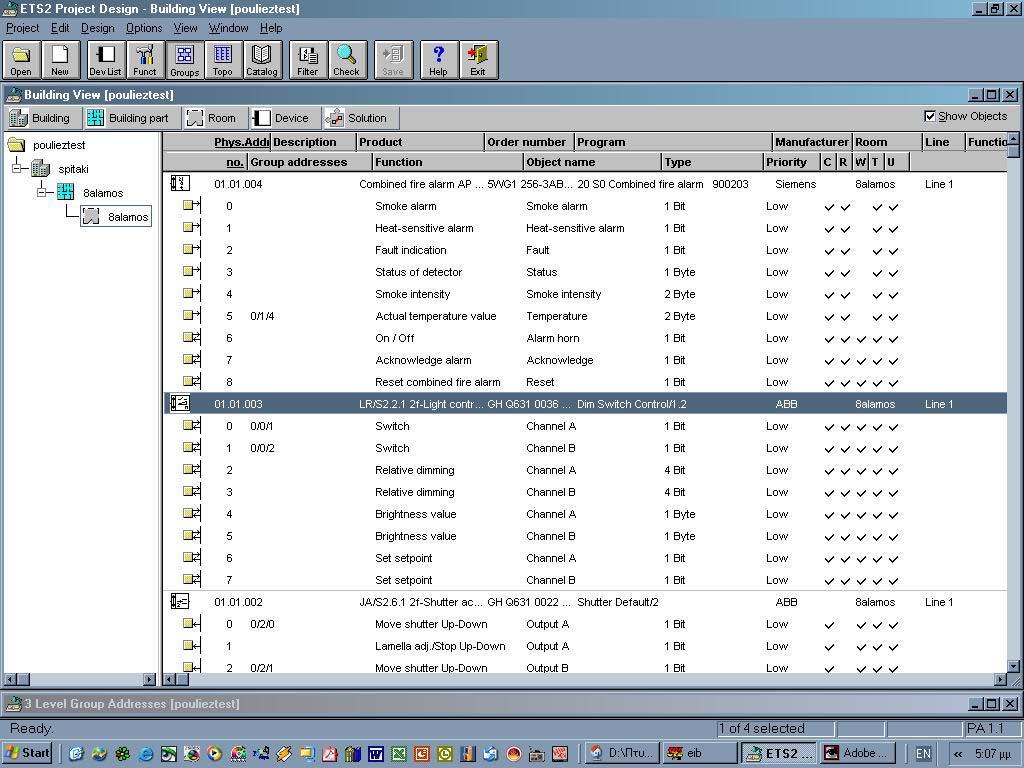The width and height of the screenshot is (1024, 768).
Task: Click the Group addresses column header
Action: (x=310, y=162)
